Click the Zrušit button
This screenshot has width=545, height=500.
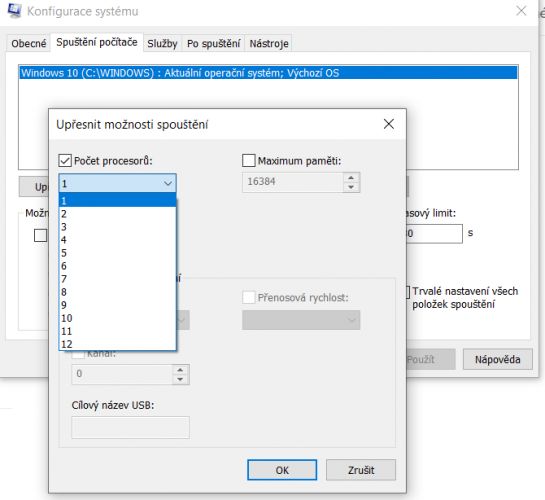[361, 470]
